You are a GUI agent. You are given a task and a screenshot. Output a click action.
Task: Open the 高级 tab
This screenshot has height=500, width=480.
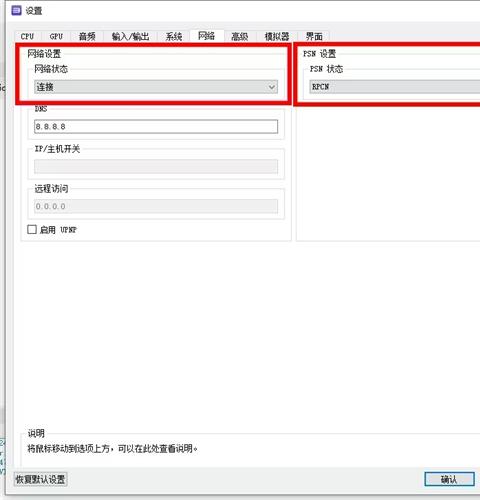point(240,36)
